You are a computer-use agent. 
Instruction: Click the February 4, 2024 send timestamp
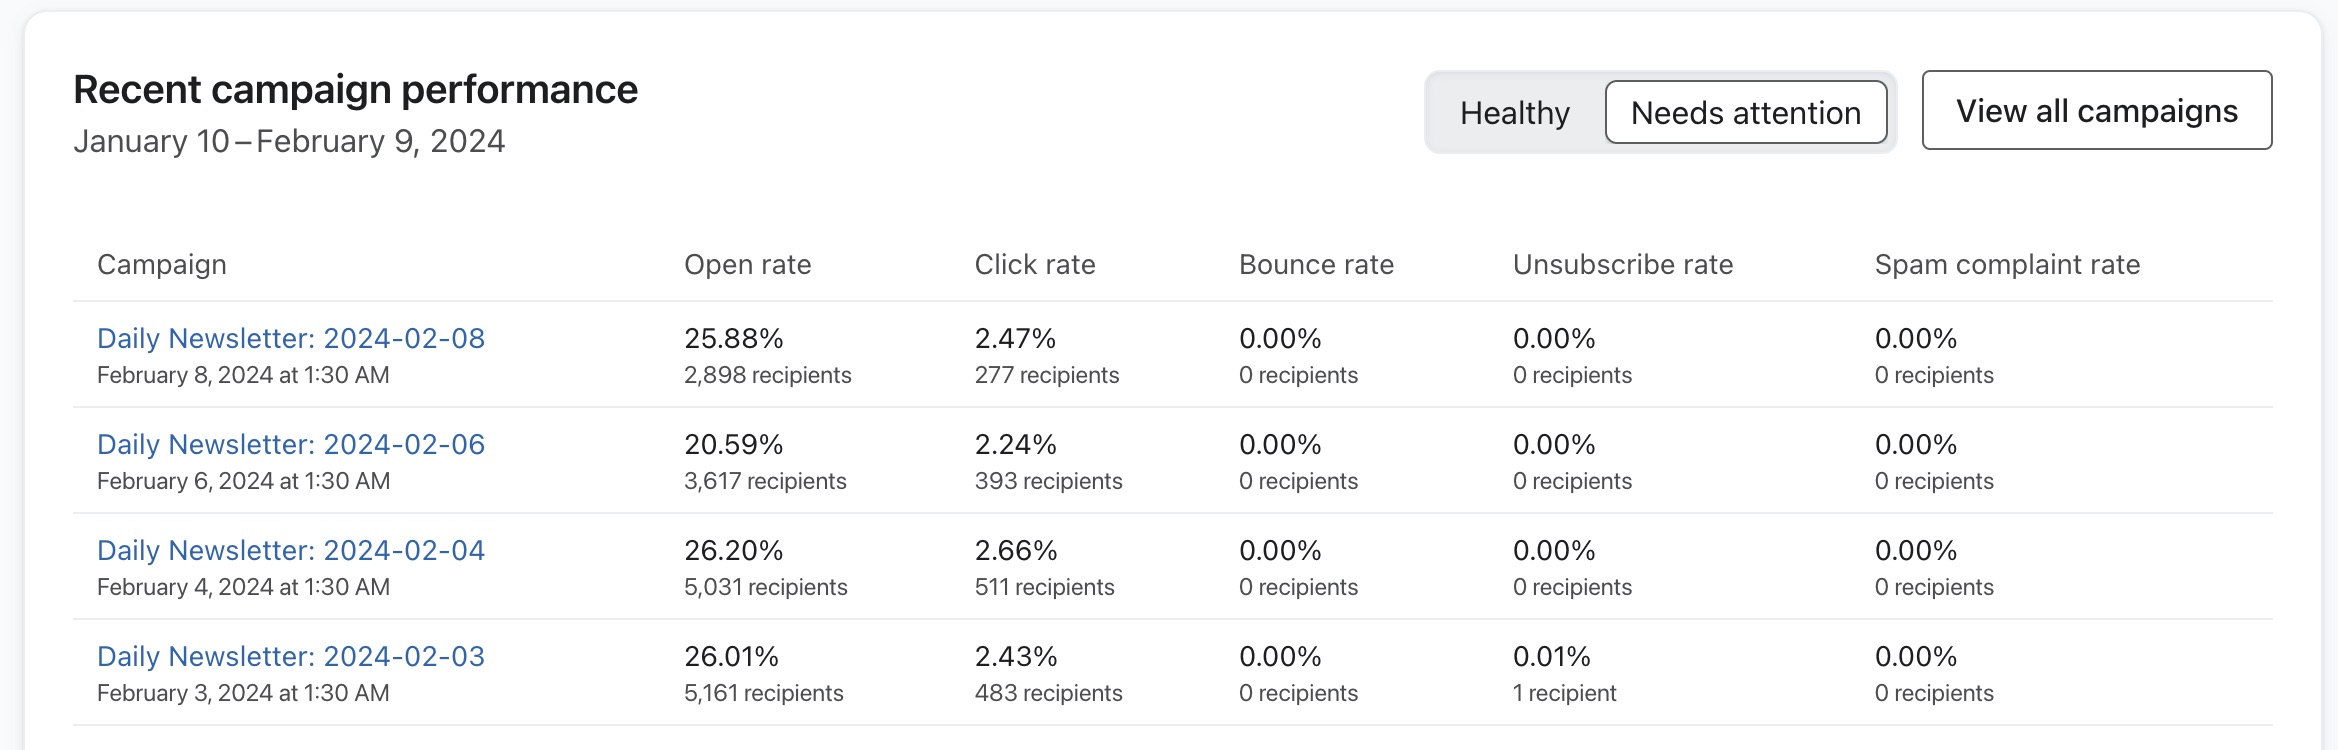point(243,587)
